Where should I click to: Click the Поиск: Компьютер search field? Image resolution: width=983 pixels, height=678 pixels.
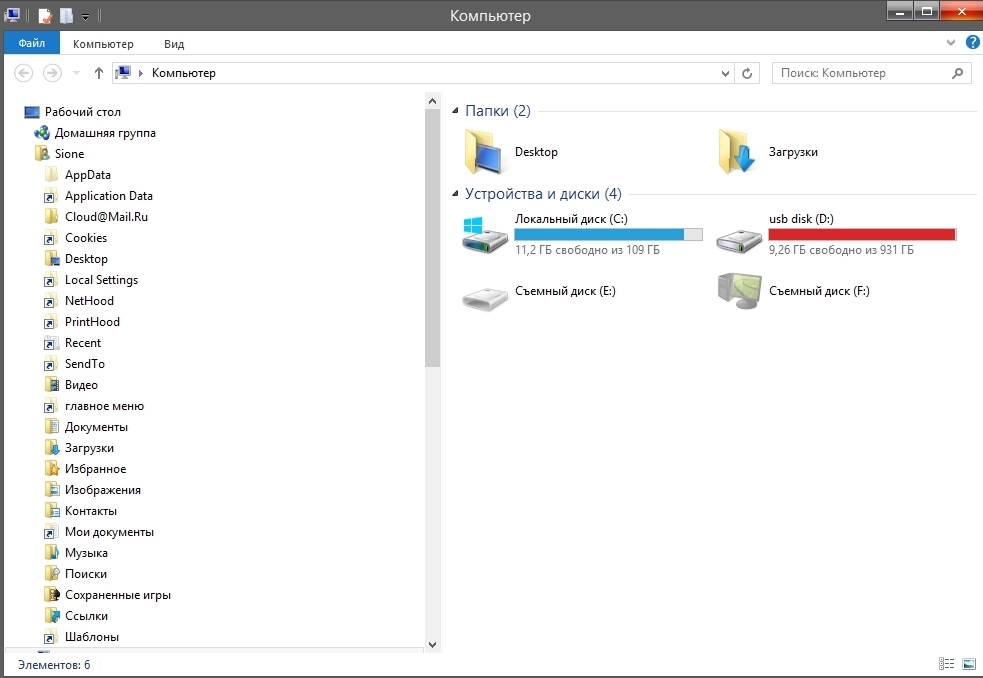[860, 73]
